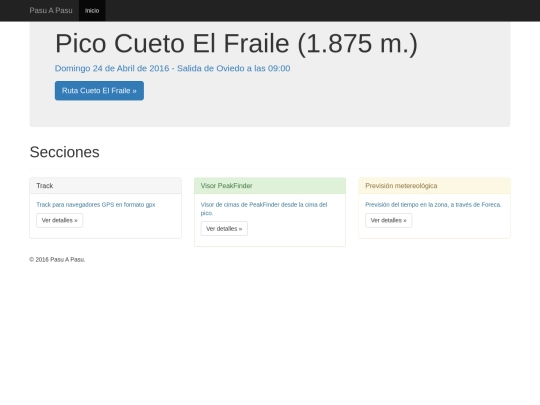Open Ver detalles under Previsión metereológica

tap(388, 220)
